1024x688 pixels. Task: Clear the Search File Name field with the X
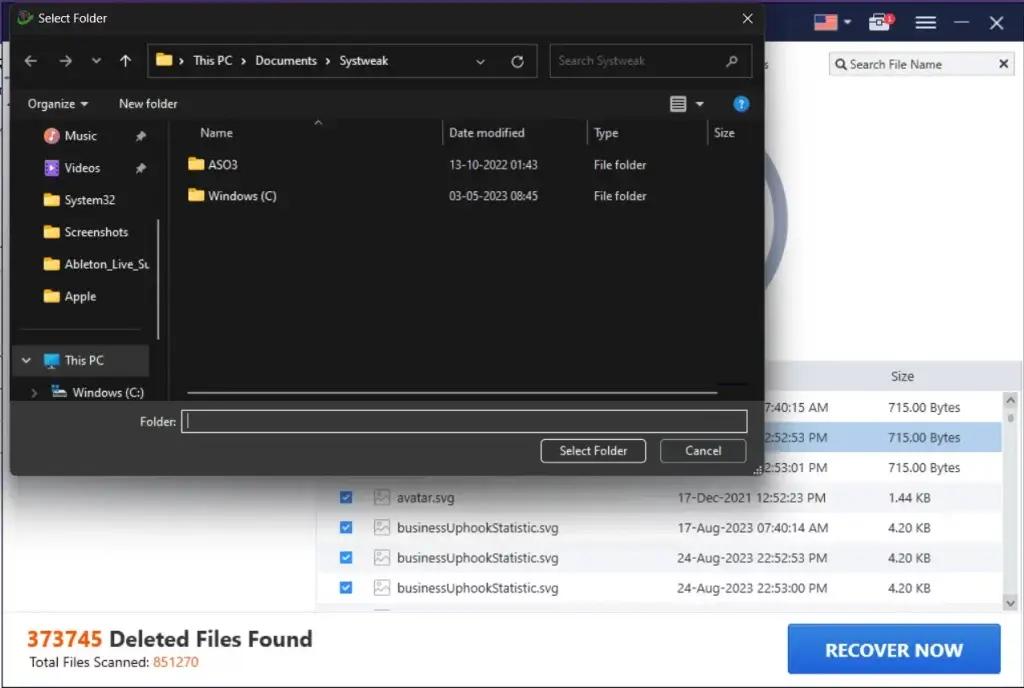click(1003, 63)
